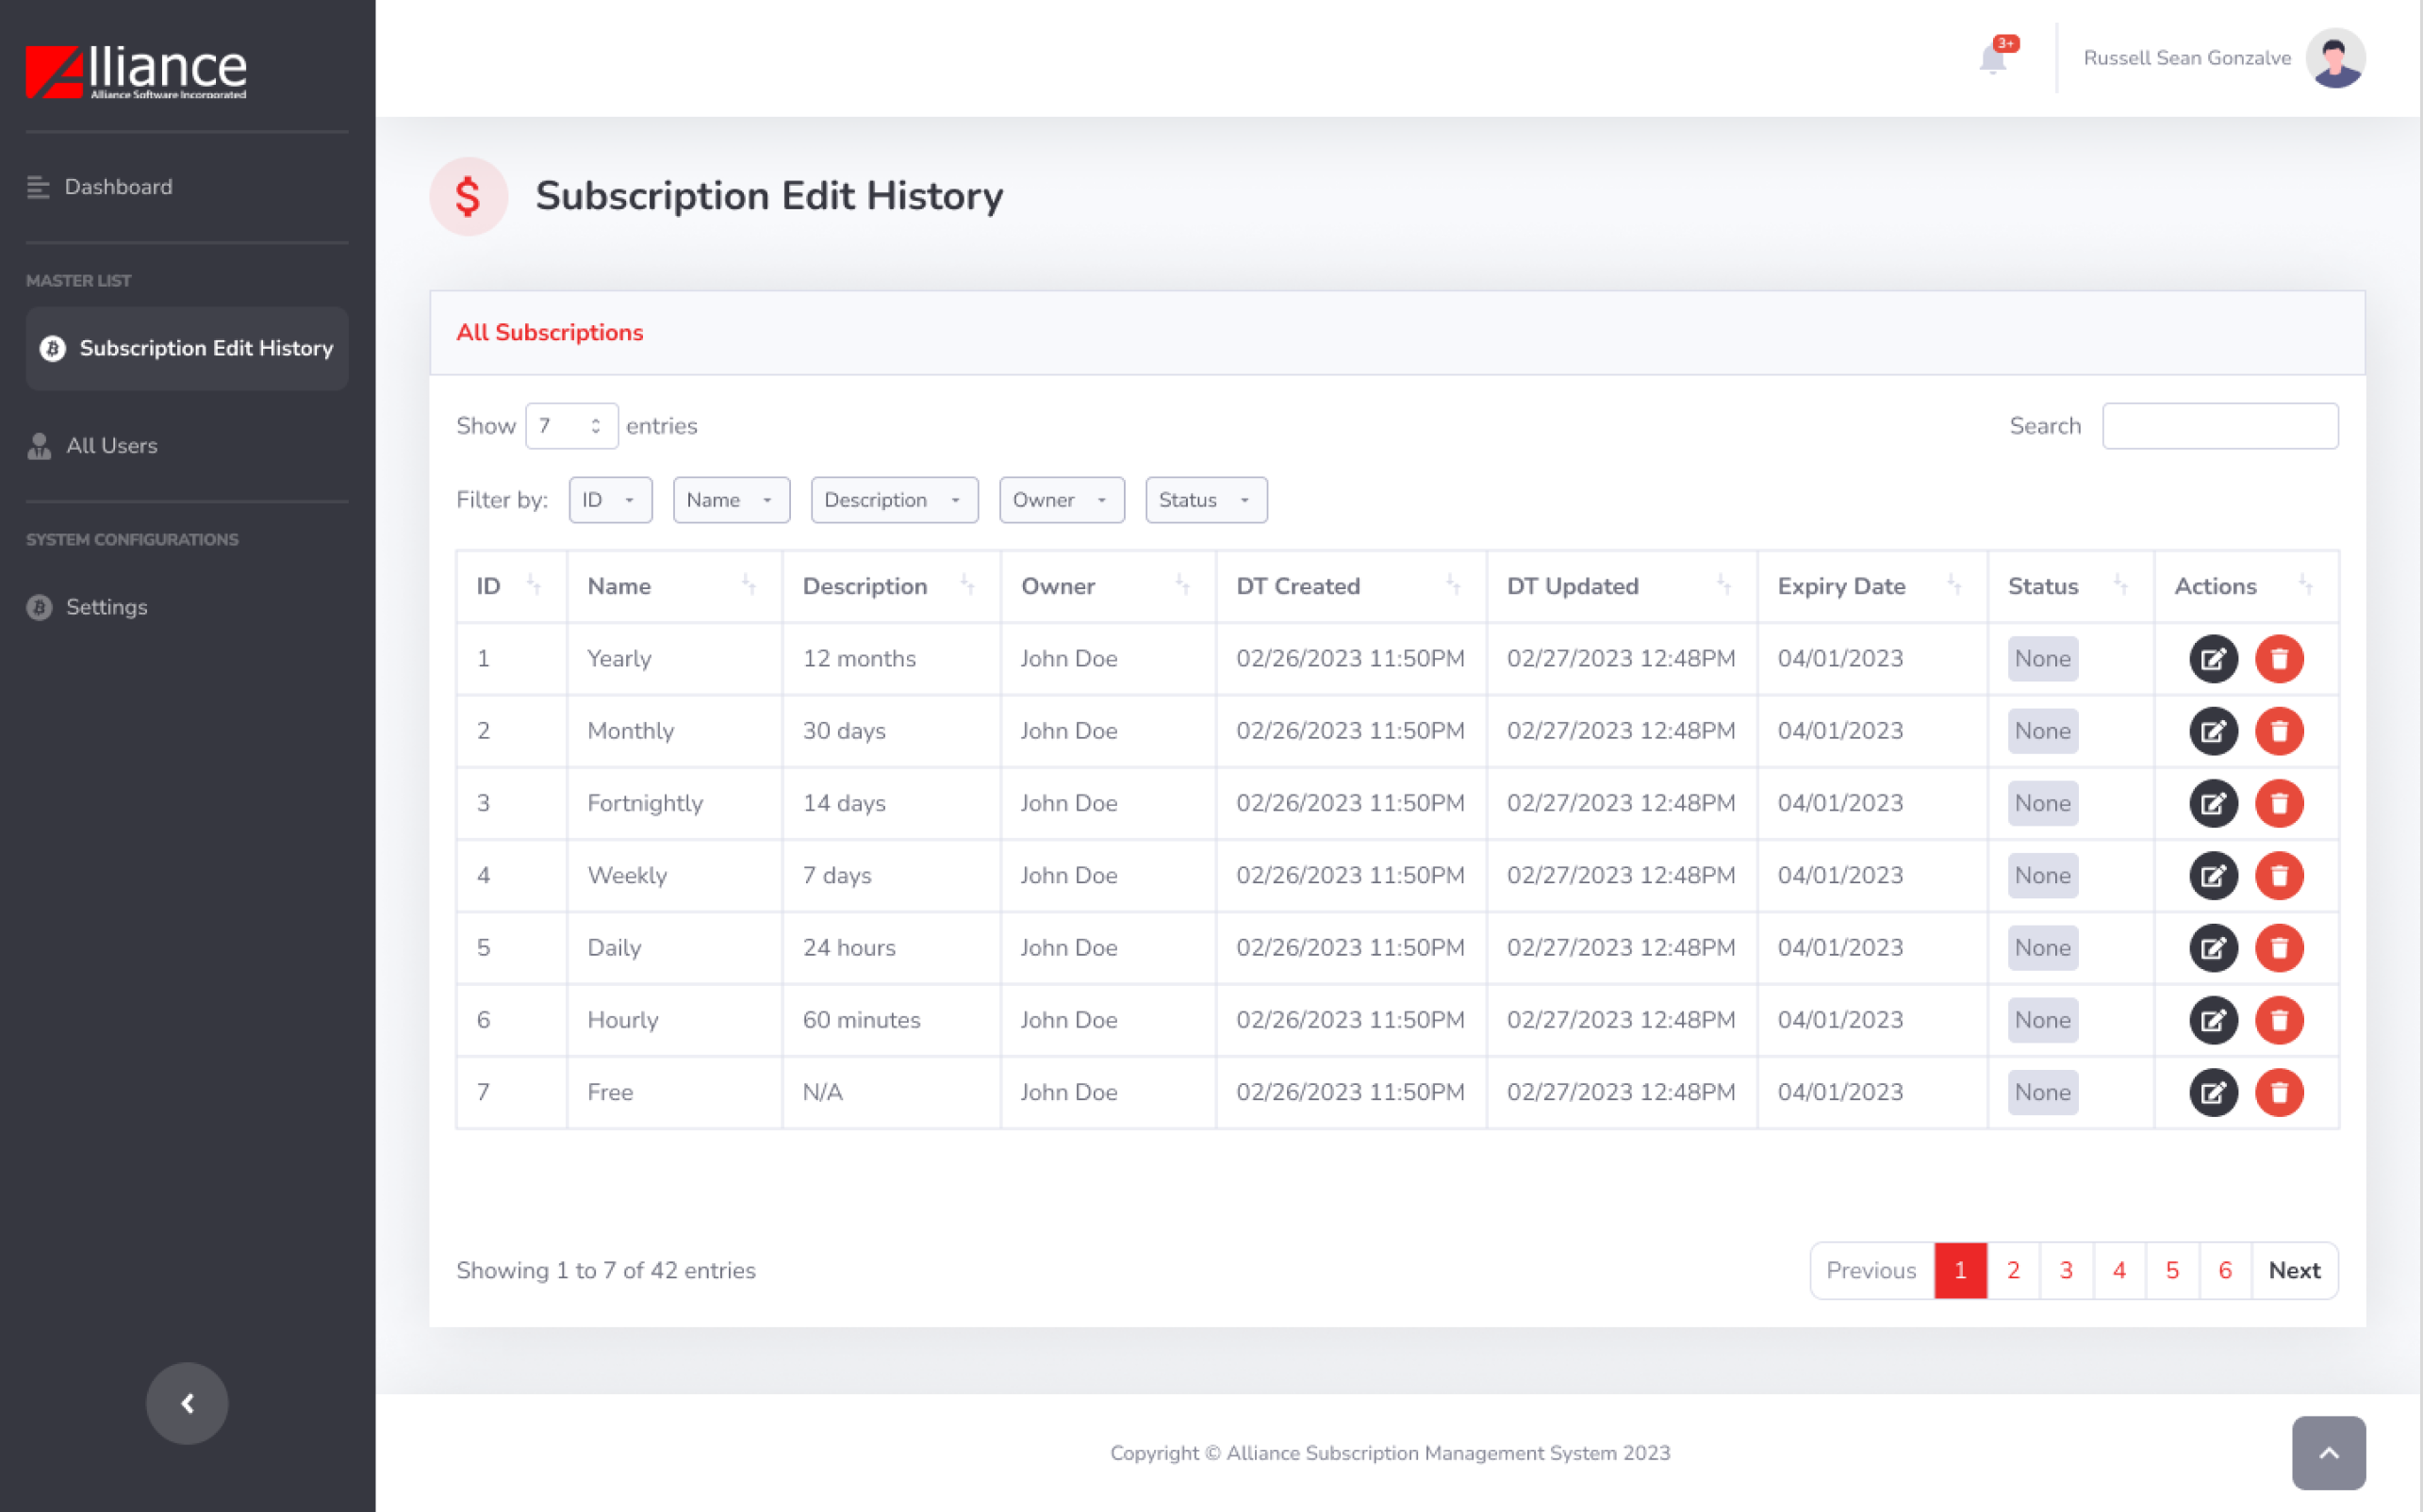Viewport: 2423px width, 1512px height.
Task: Delete the Monthly subscription row
Action: click(2278, 731)
